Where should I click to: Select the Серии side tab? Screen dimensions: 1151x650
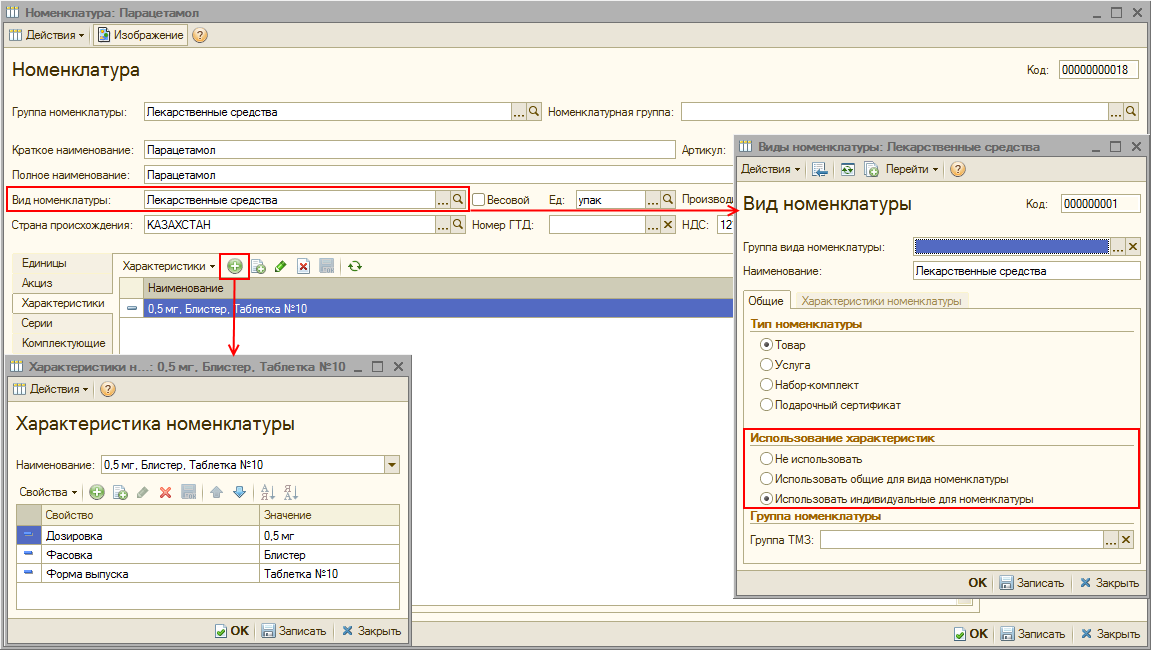coord(38,323)
